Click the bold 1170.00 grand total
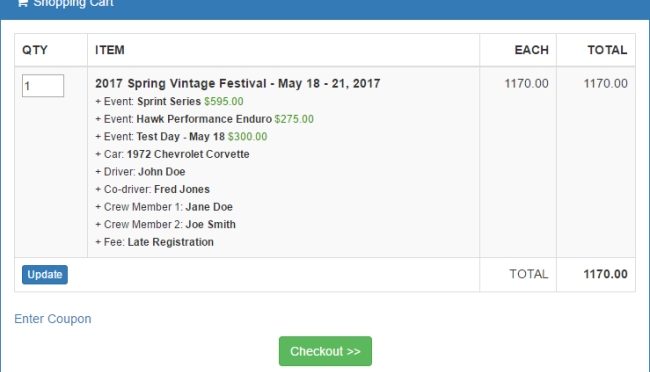The image size is (650, 372). pos(605,274)
